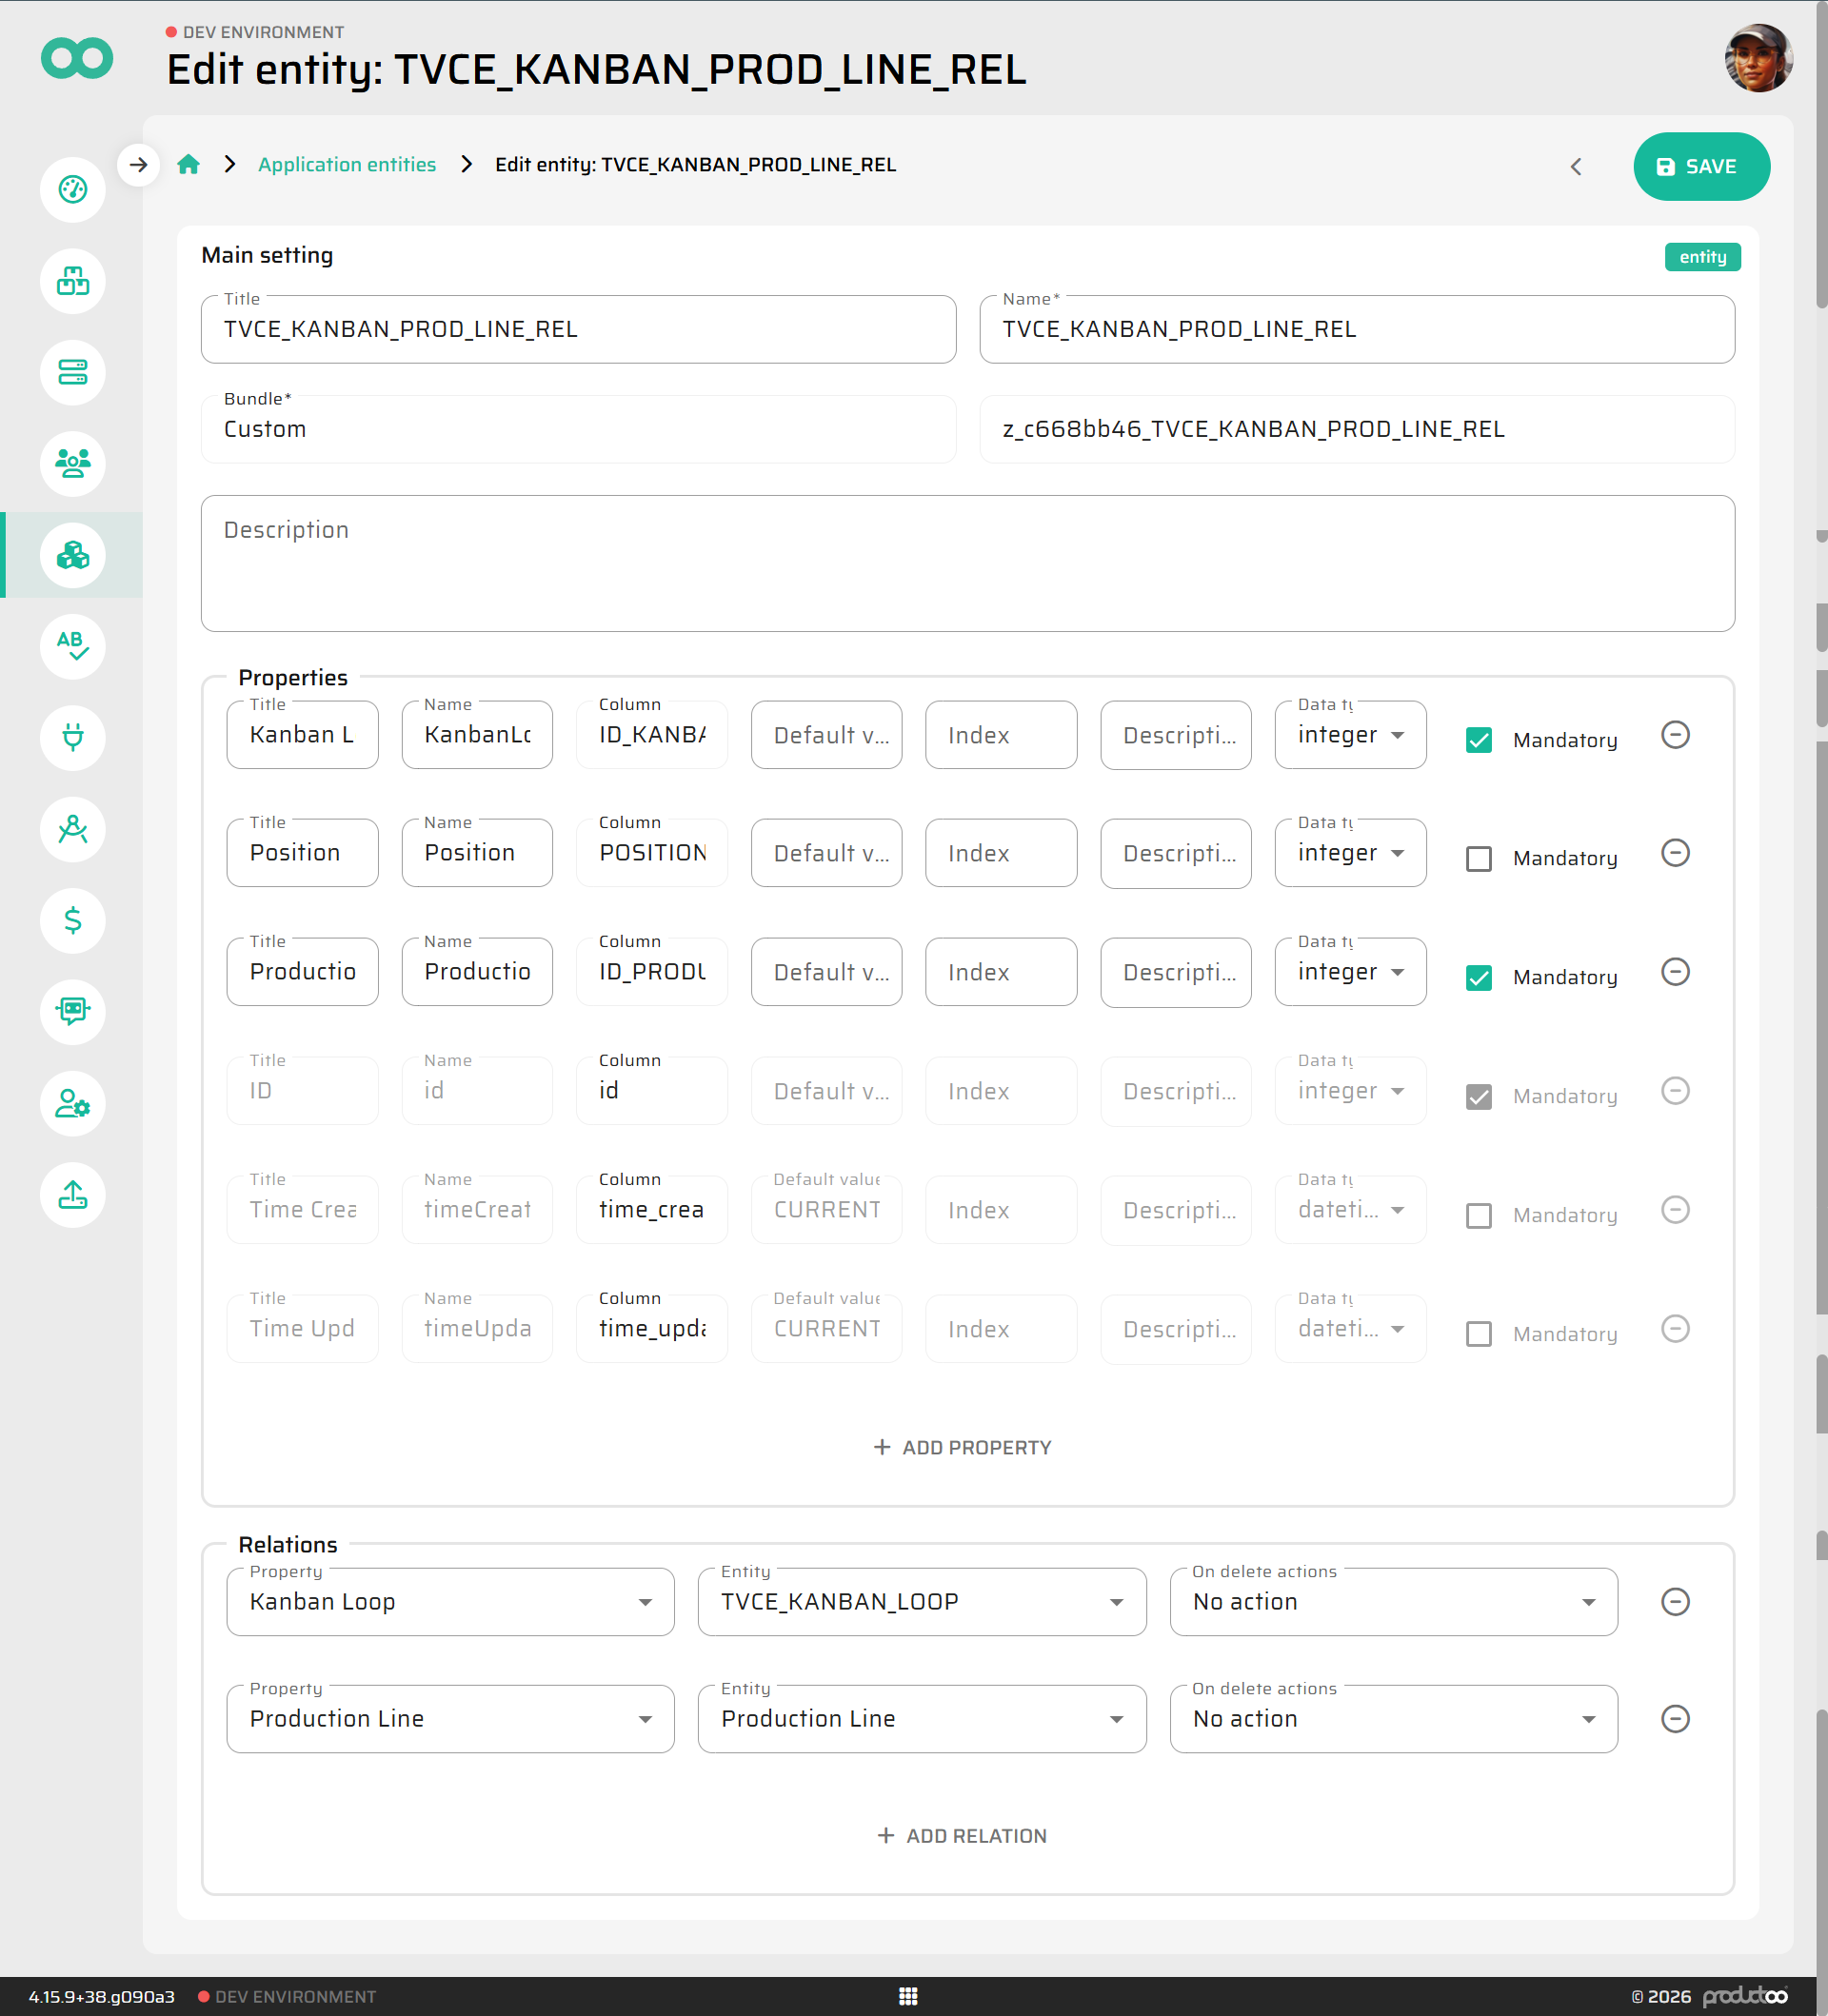Click the AB translations sidebar icon

(x=73, y=646)
